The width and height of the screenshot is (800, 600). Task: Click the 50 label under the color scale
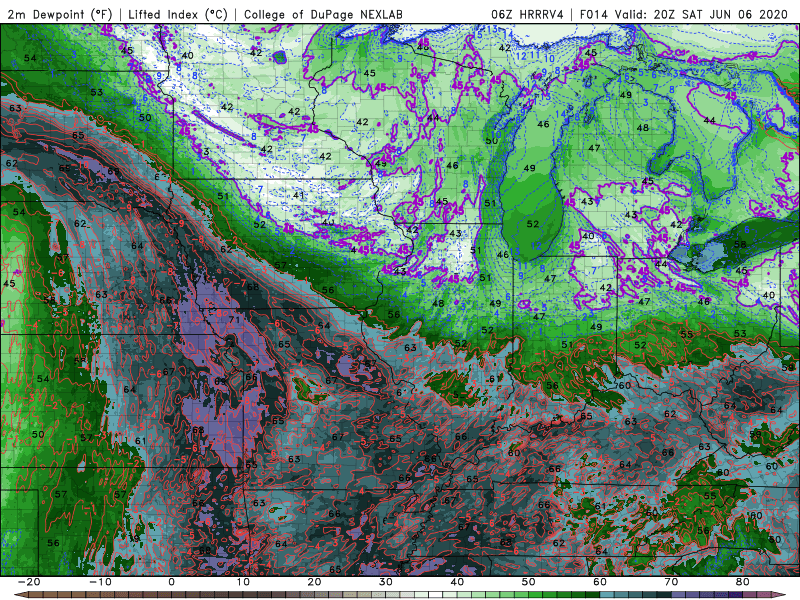pyautogui.click(x=529, y=582)
